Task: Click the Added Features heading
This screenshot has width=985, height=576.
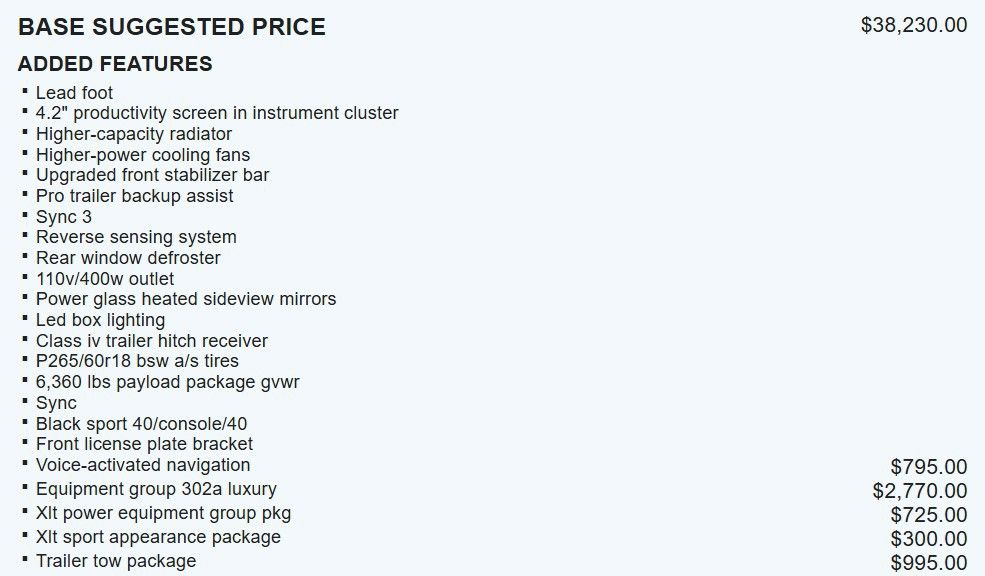Action: pyautogui.click(x=115, y=64)
